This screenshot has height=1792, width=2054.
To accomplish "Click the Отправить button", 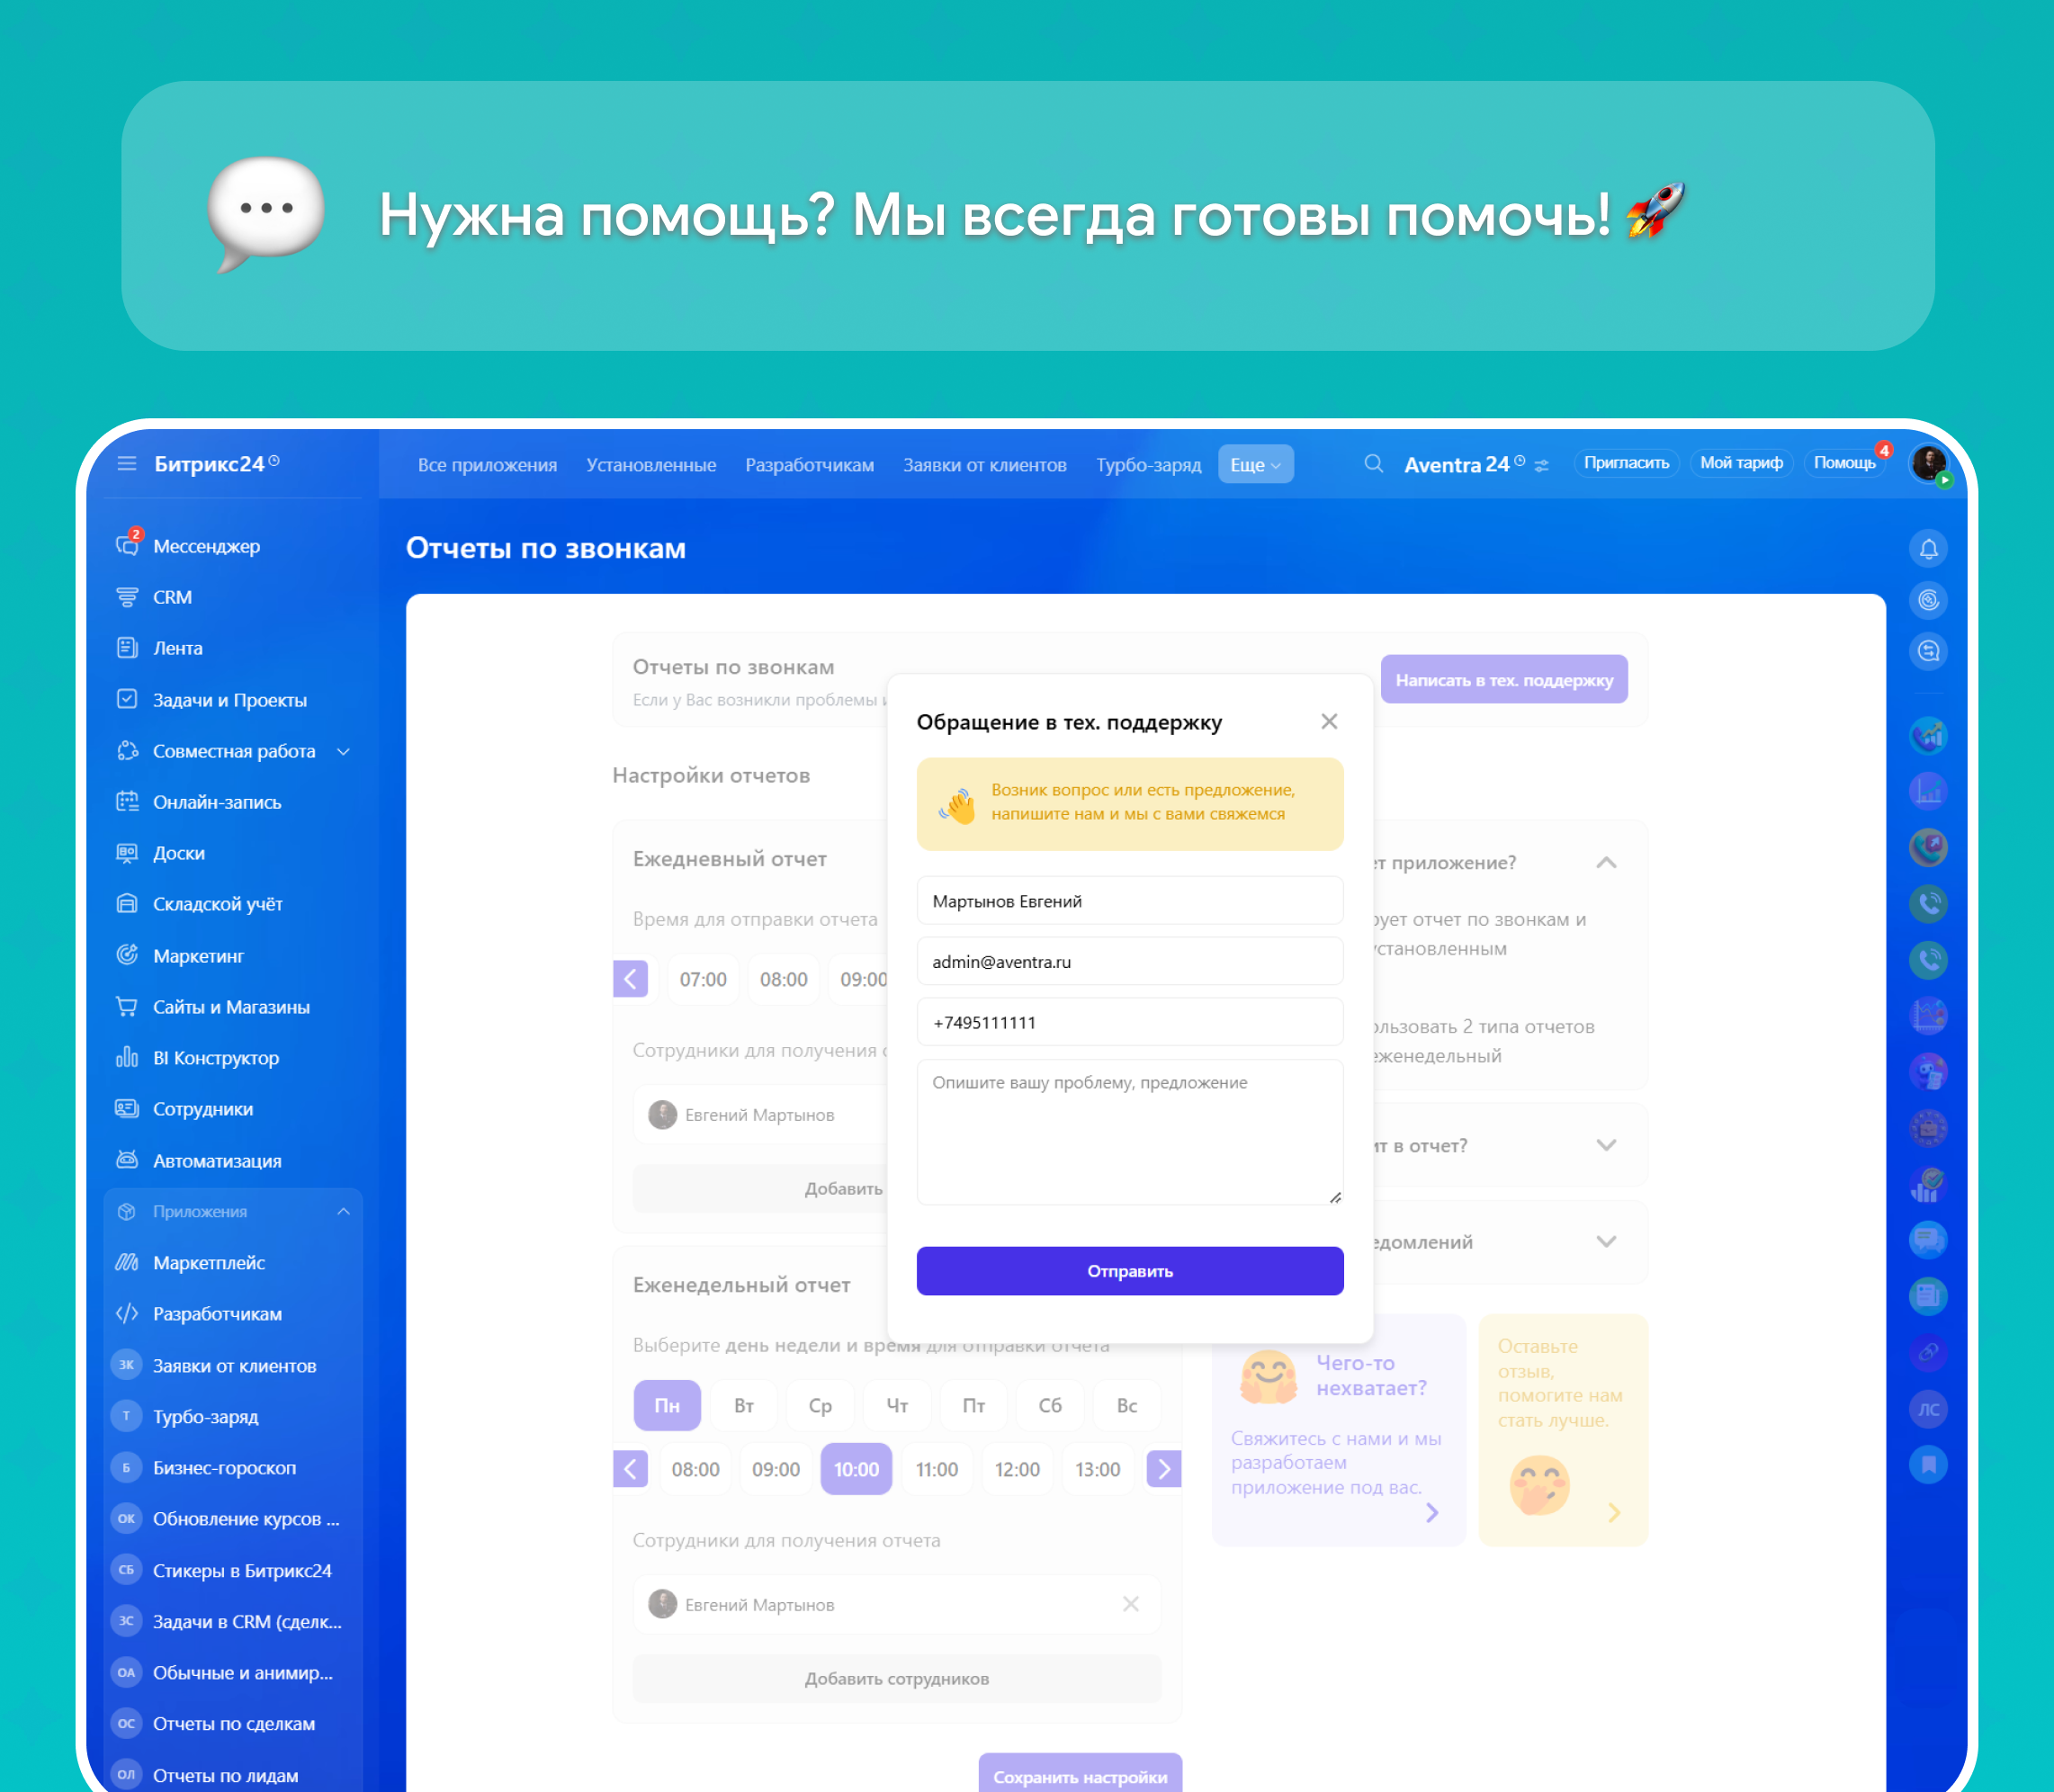I will (x=1129, y=1271).
